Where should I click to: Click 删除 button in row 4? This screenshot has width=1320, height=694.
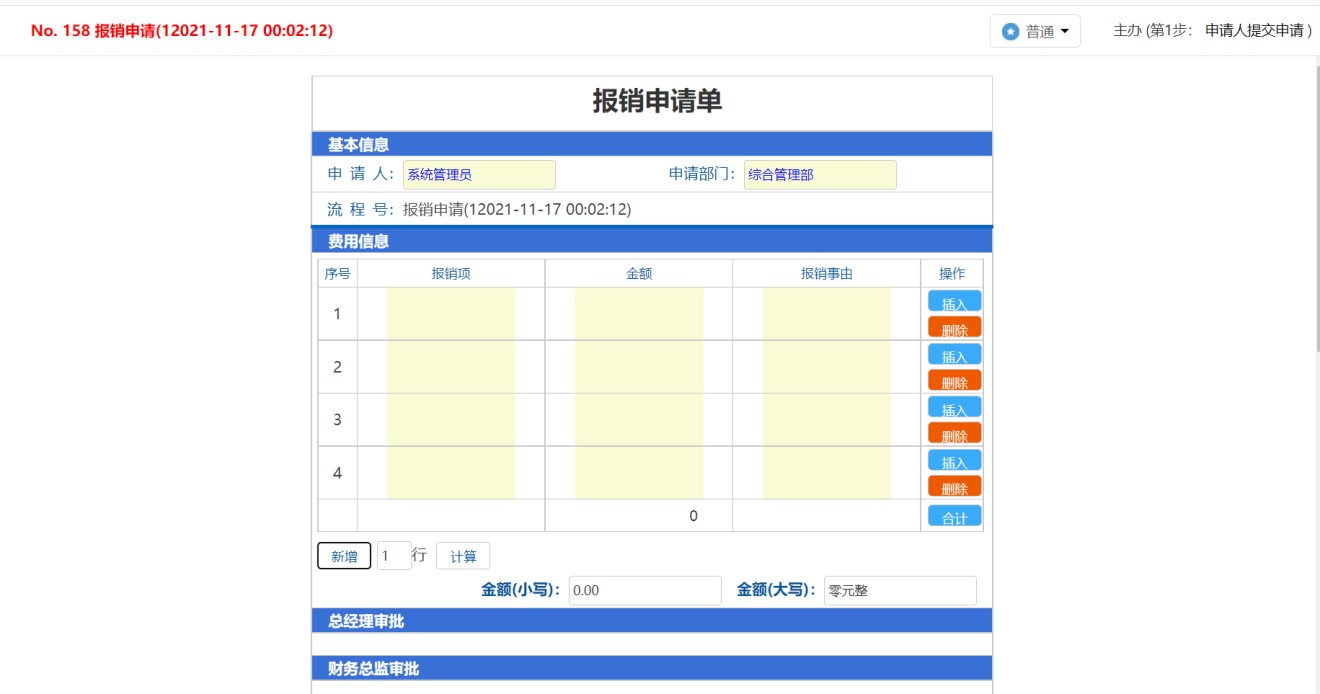(x=955, y=486)
